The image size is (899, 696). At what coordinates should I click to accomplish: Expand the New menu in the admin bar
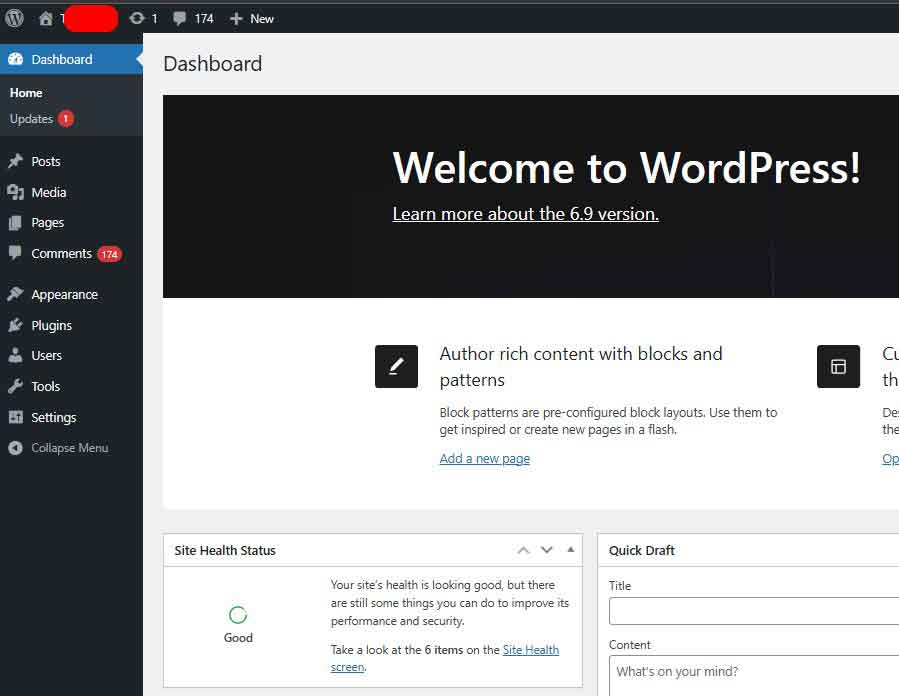point(252,17)
